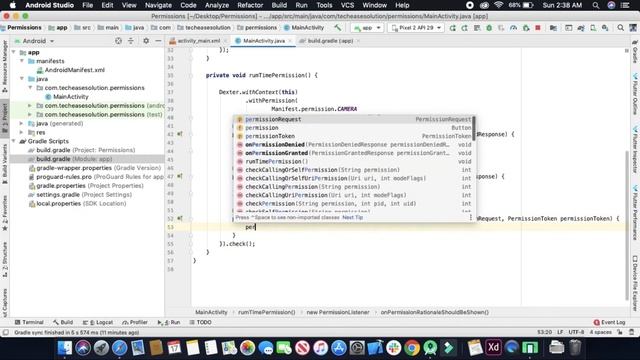Screen dimensions: 640x360
Task: Toggle the Flutter Outline tool window
Action: click(635, 94)
